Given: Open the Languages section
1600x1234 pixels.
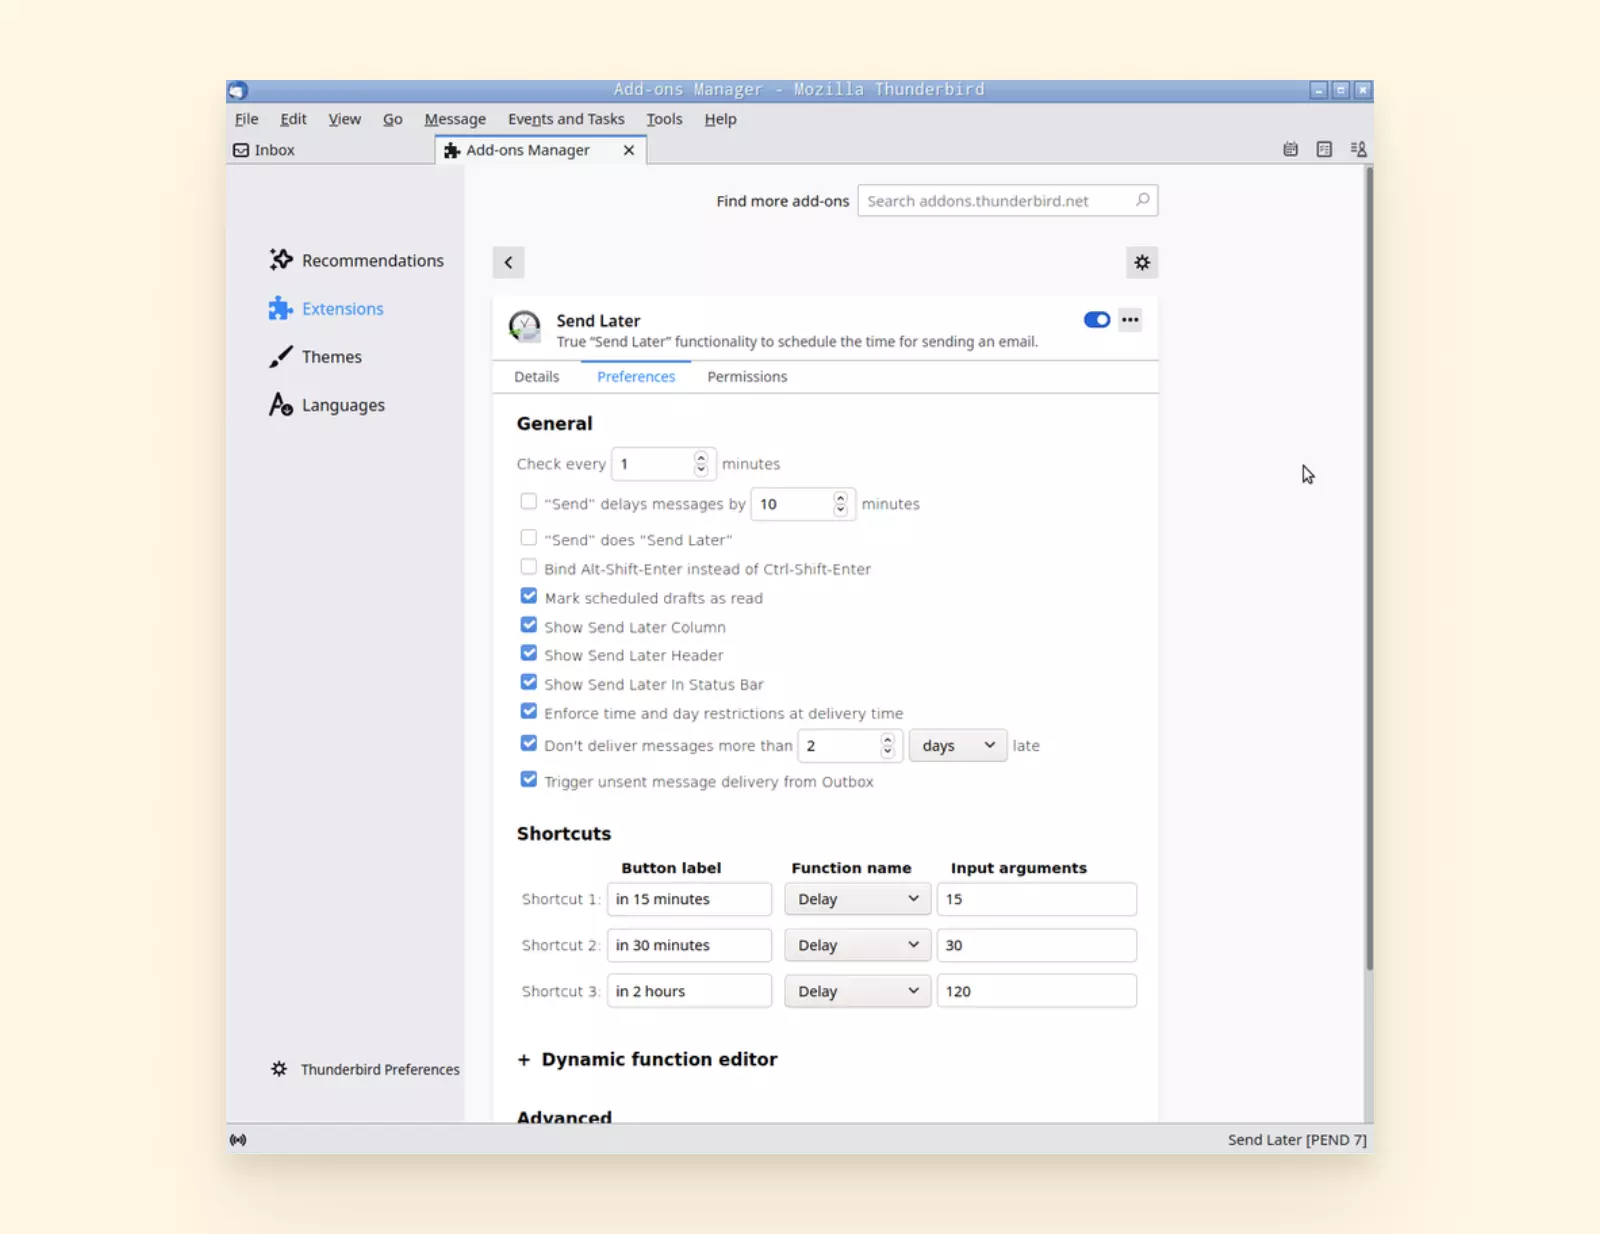Looking at the screenshot, I should coord(327,405).
